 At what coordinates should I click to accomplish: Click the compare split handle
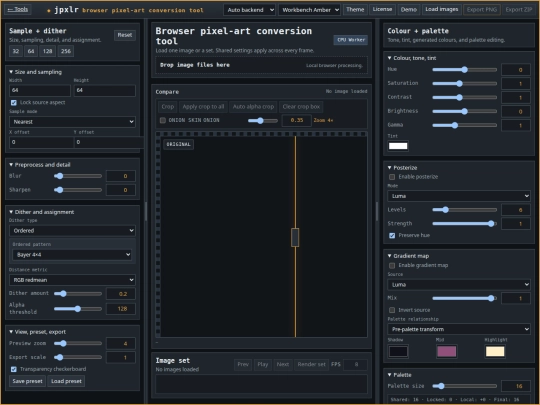295,237
